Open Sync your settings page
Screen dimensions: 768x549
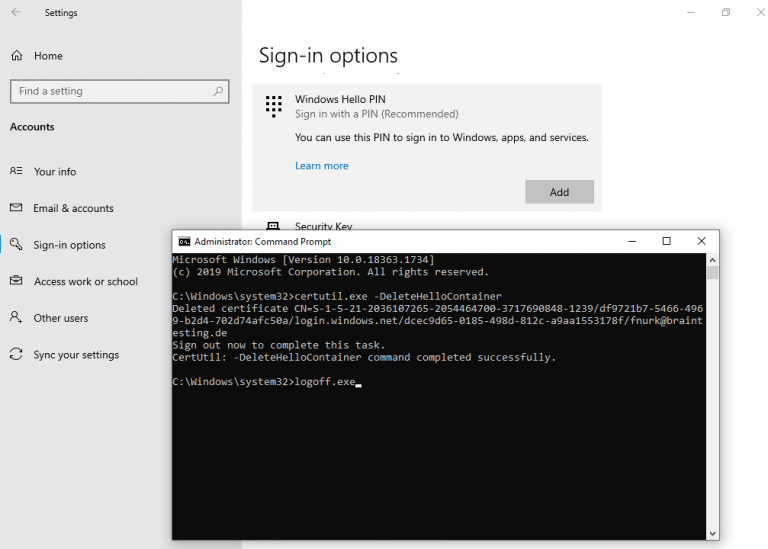[x=76, y=355]
